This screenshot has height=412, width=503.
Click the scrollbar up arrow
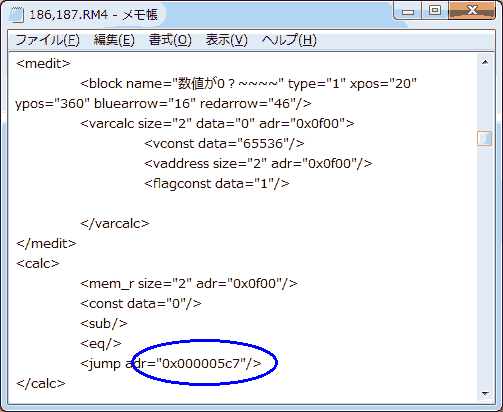(485, 62)
